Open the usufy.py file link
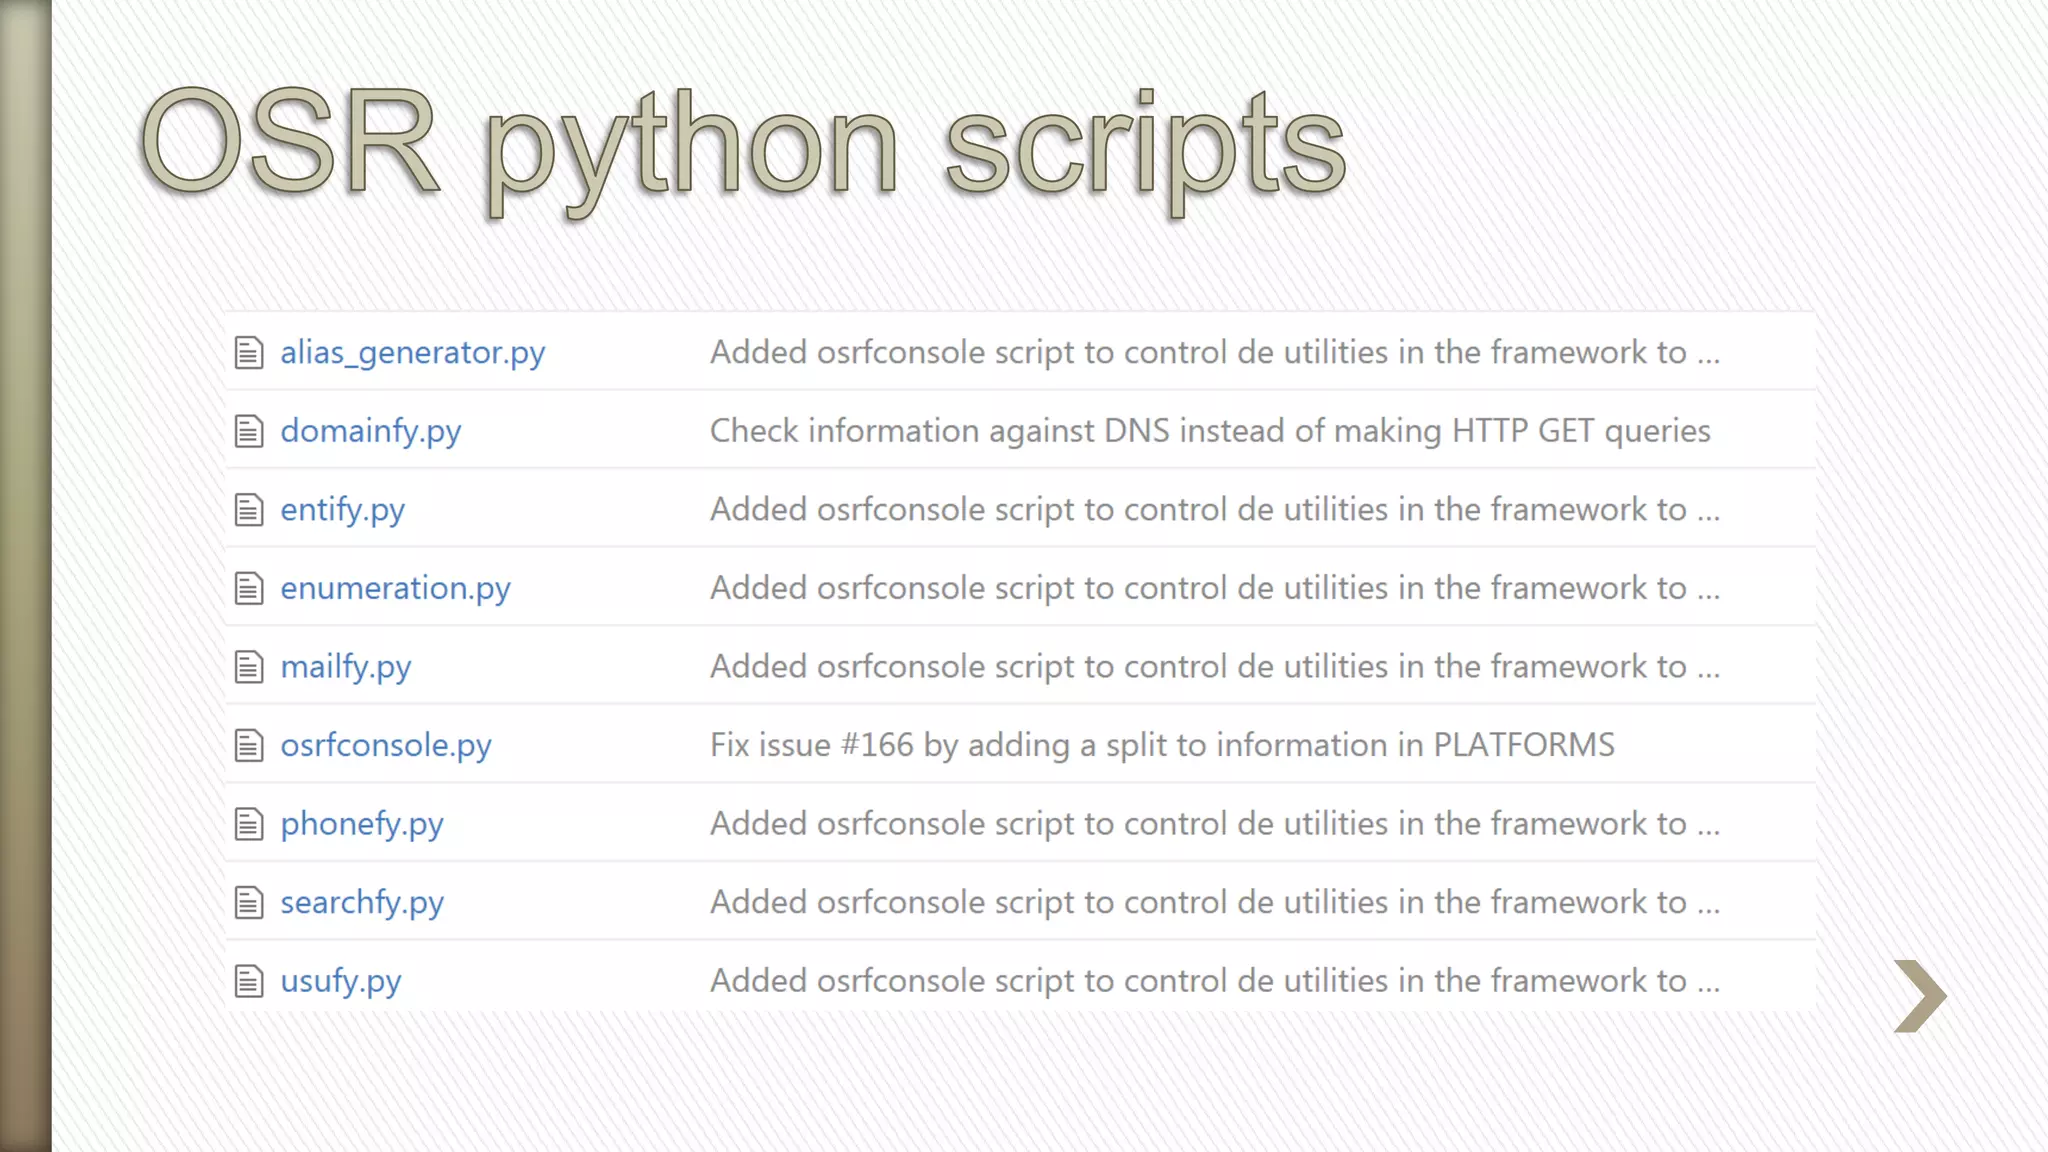This screenshot has height=1152, width=2048. click(340, 981)
